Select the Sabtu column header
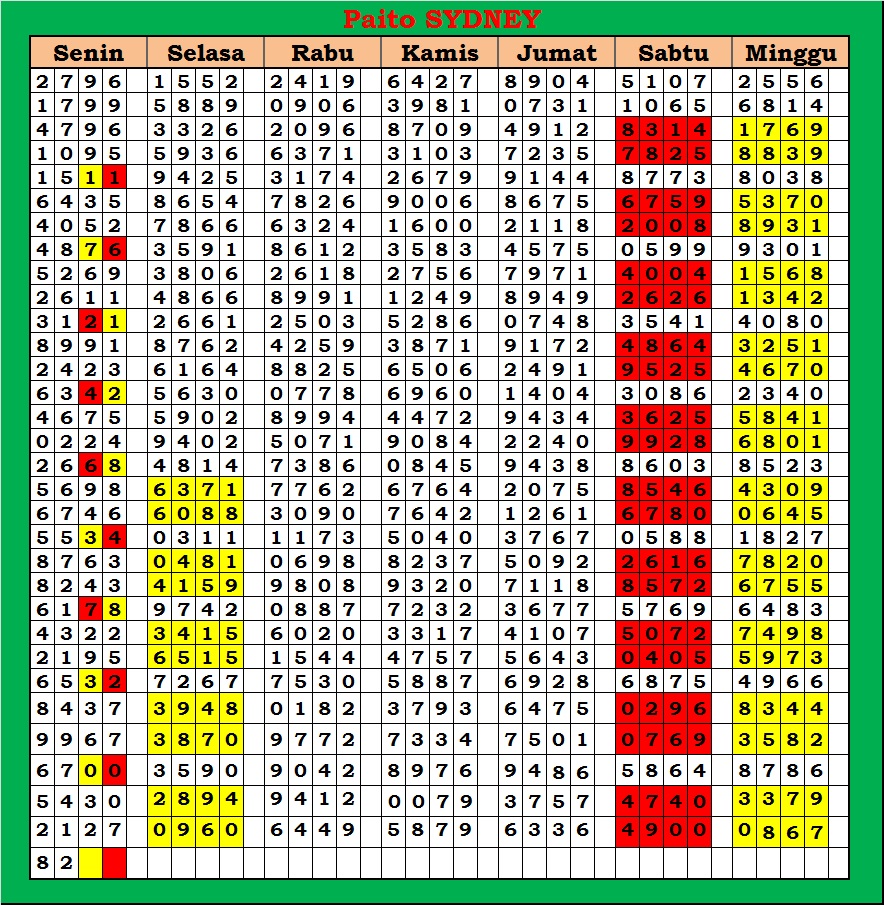 tap(673, 53)
